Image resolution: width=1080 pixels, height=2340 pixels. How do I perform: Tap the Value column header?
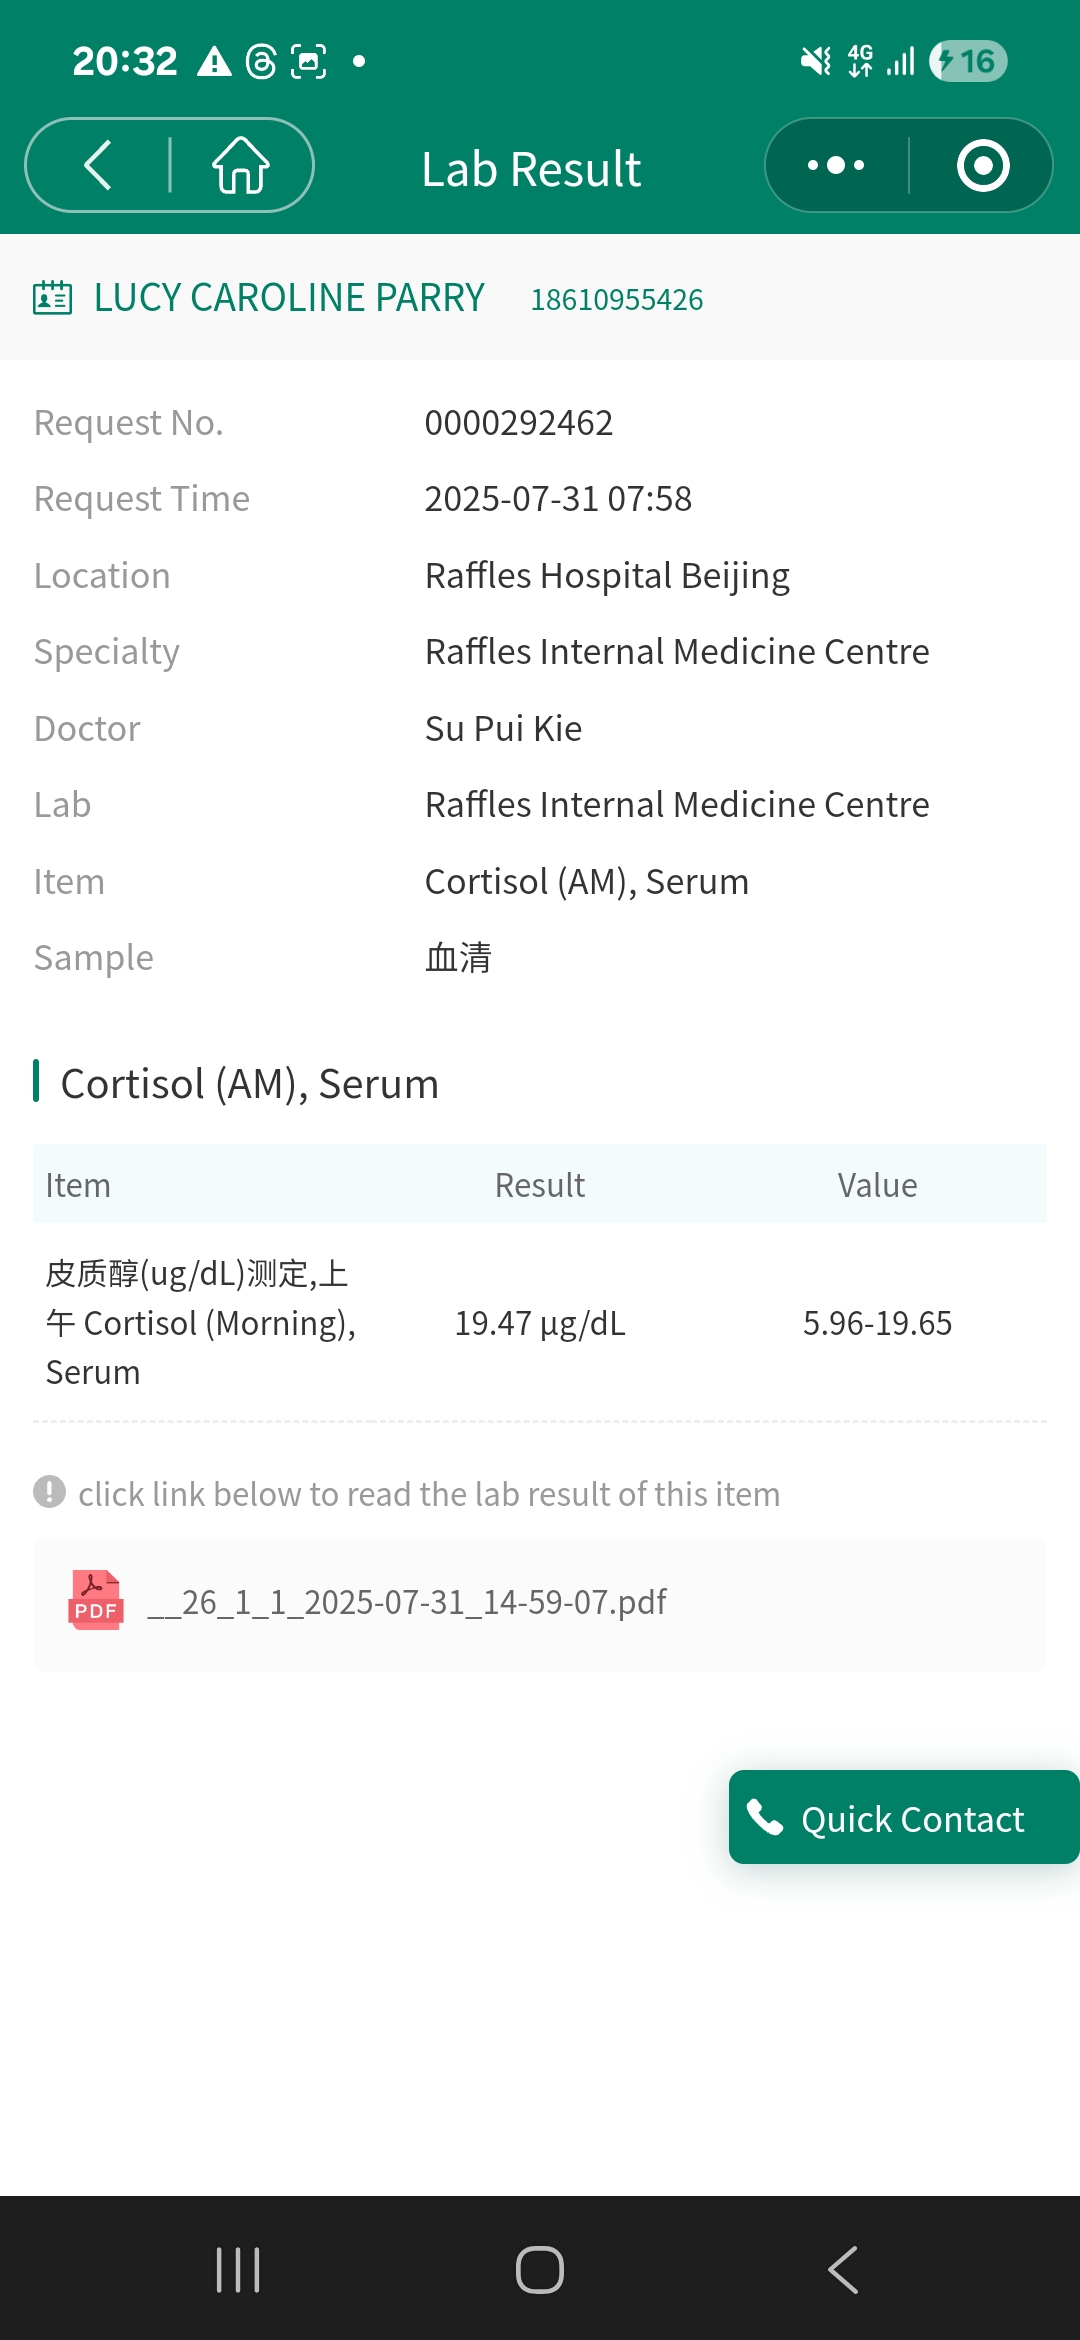coord(877,1185)
